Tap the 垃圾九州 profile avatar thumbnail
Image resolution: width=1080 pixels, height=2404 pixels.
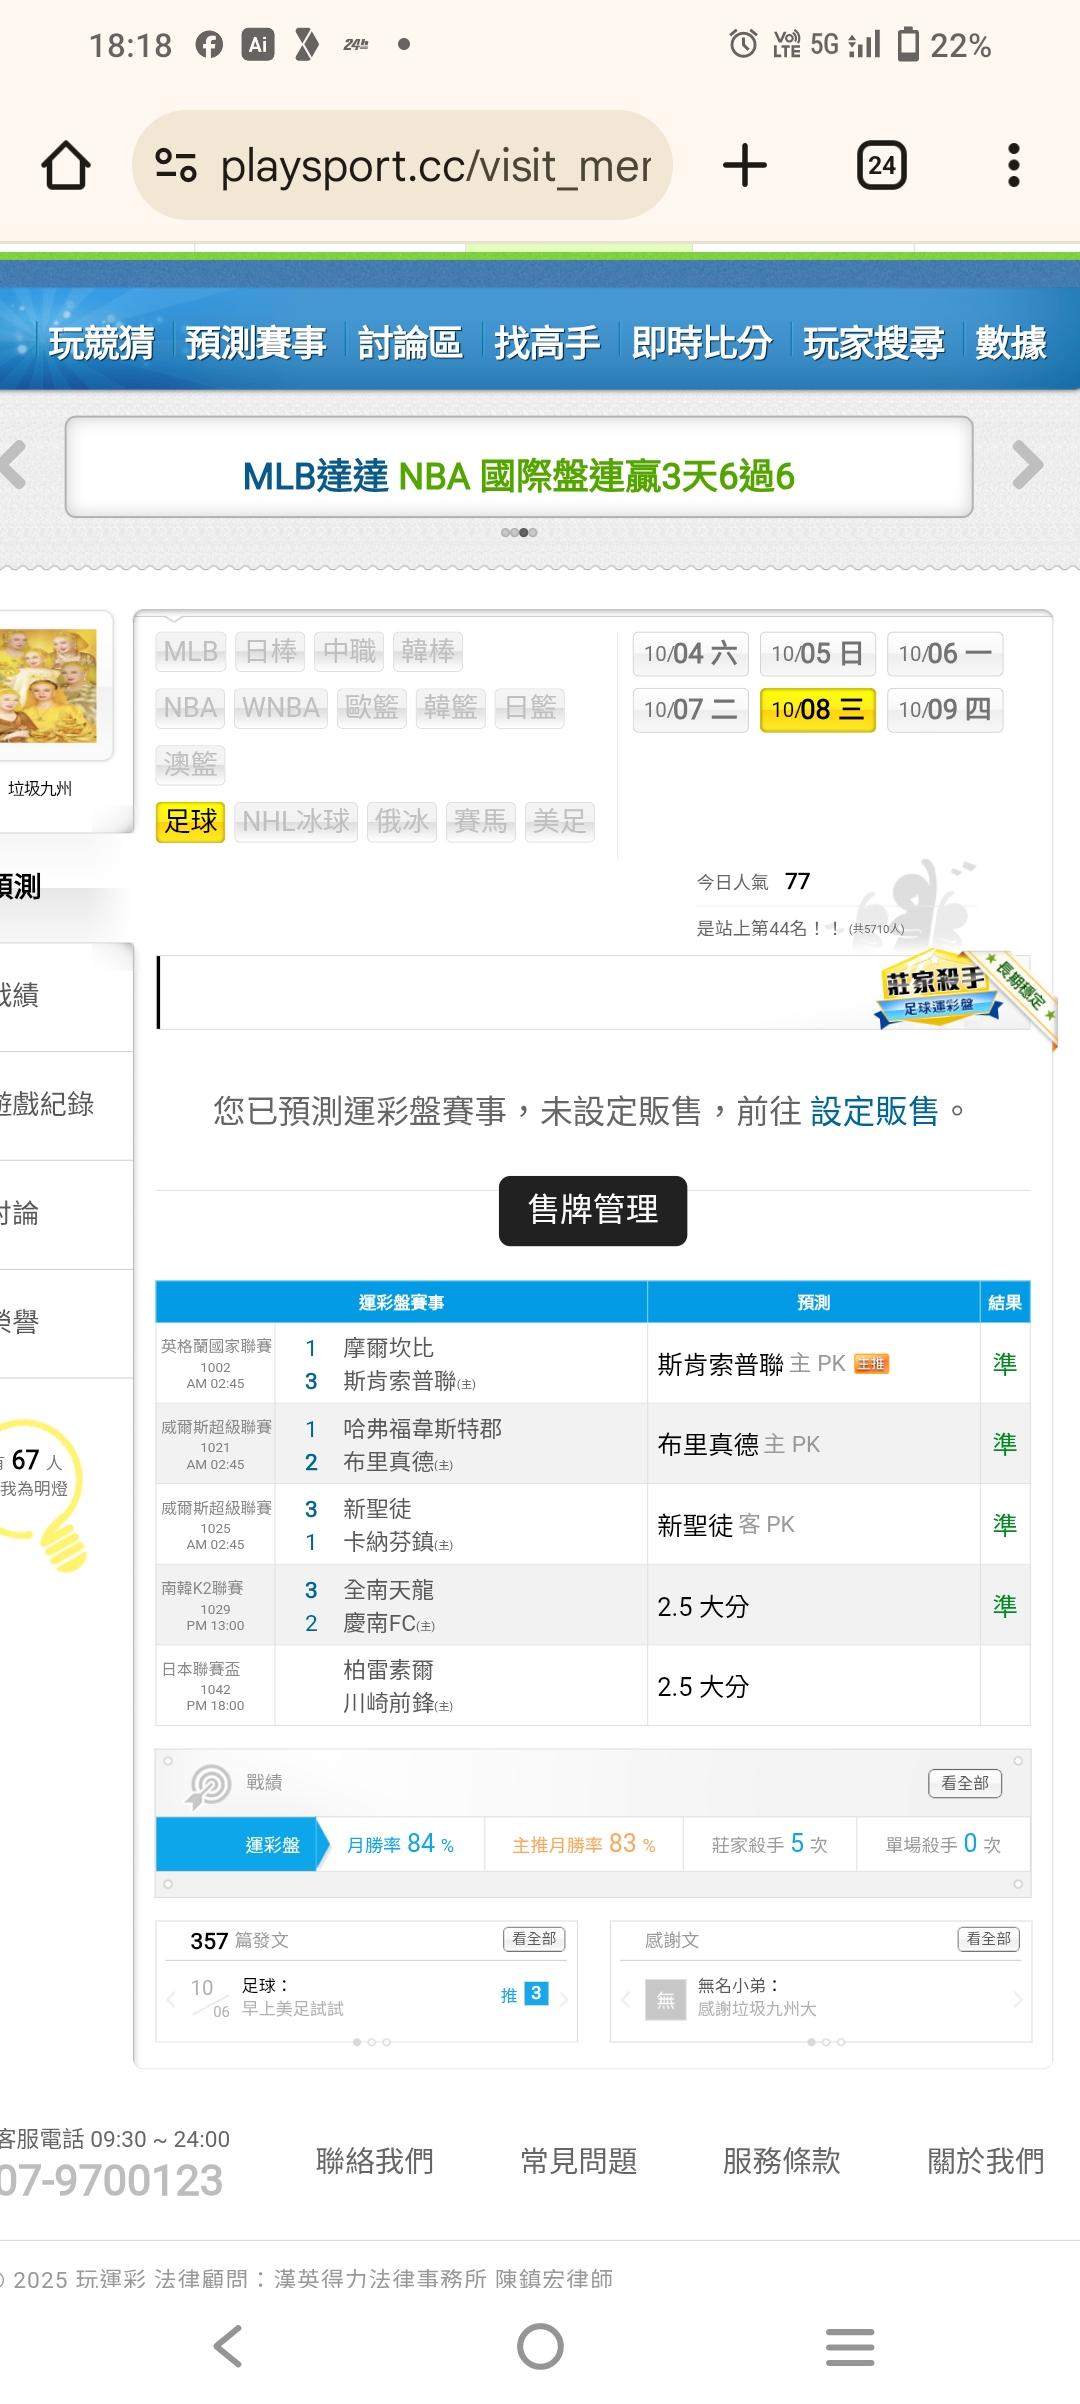[50, 686]
